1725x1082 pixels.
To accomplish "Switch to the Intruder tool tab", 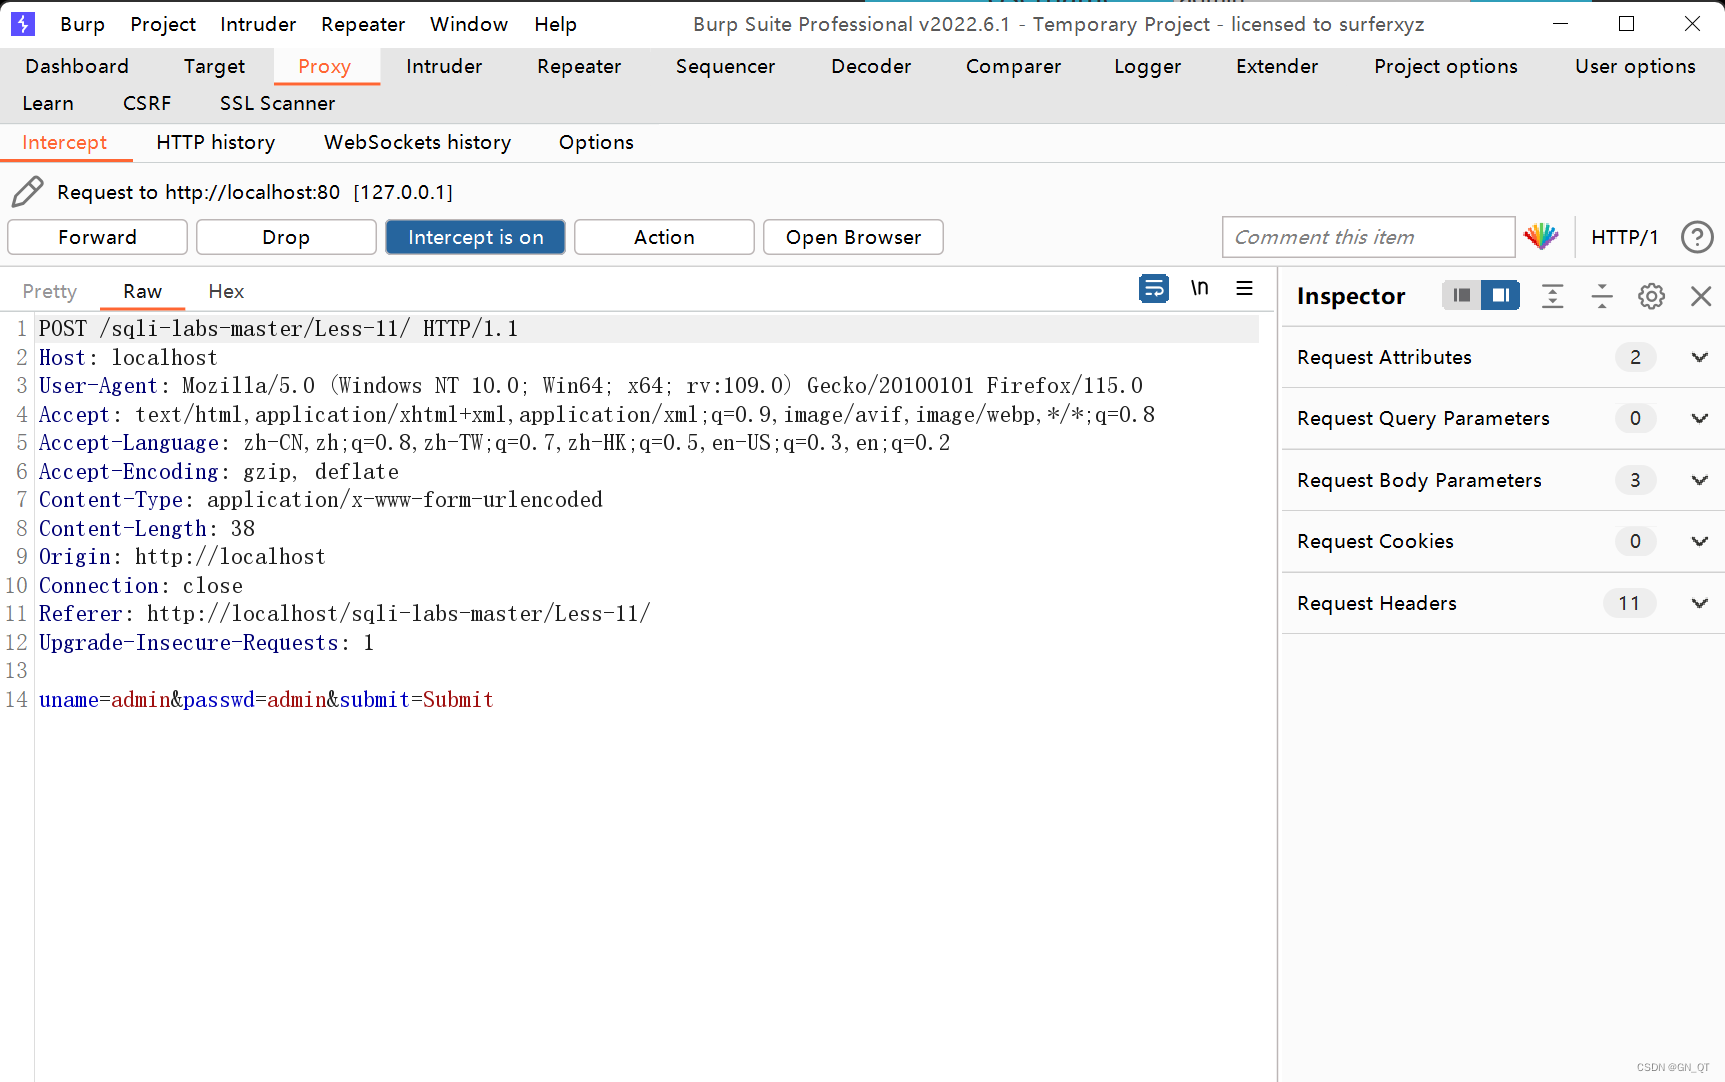I will click(444, 66).
